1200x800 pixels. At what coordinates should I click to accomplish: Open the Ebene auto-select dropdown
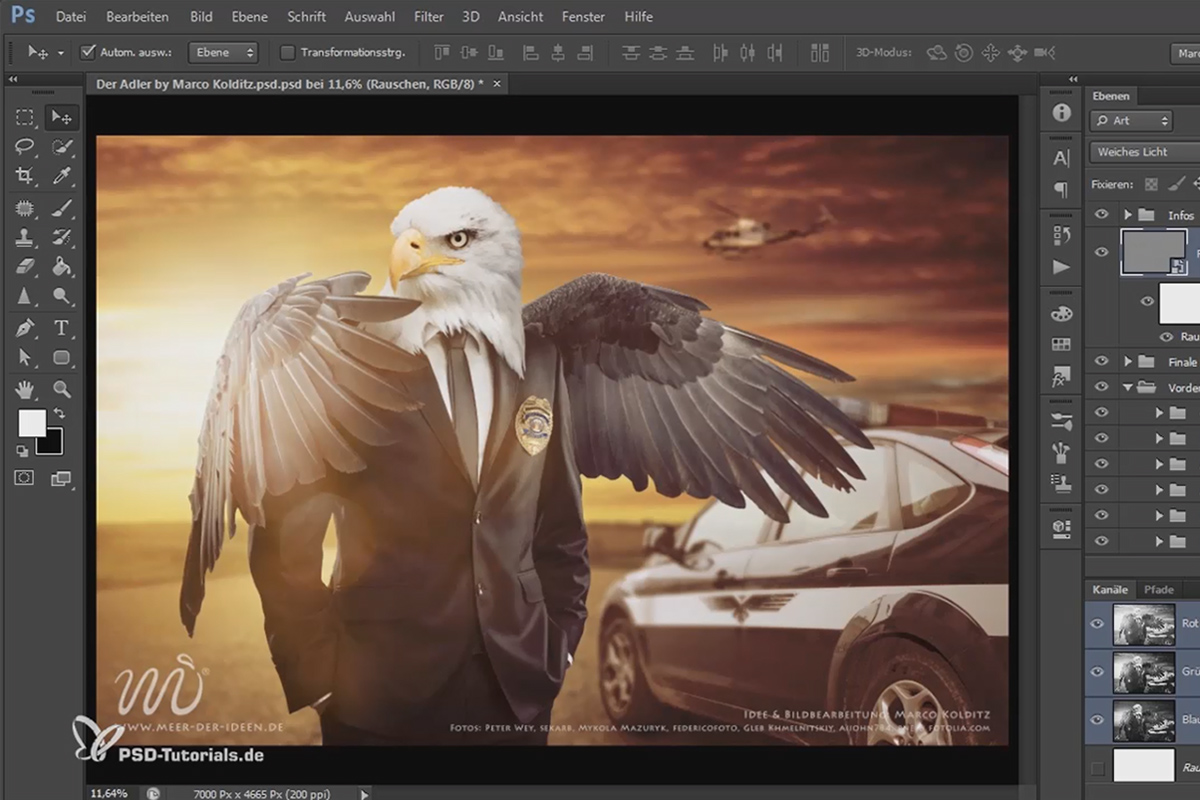pos(222,52)
